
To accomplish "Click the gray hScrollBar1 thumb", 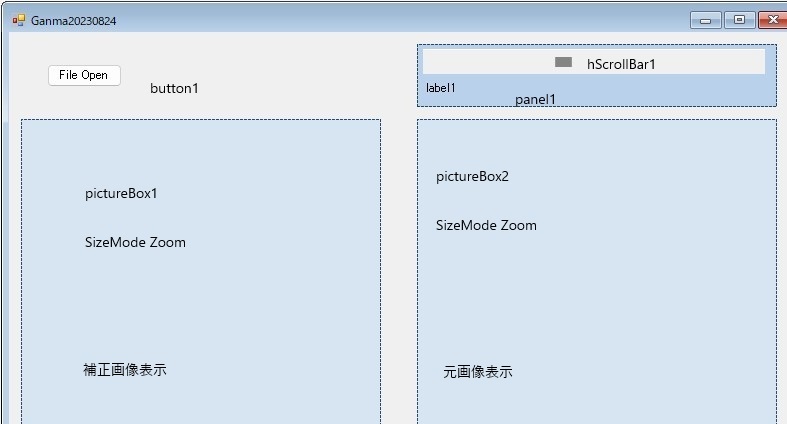I will 563,62.
